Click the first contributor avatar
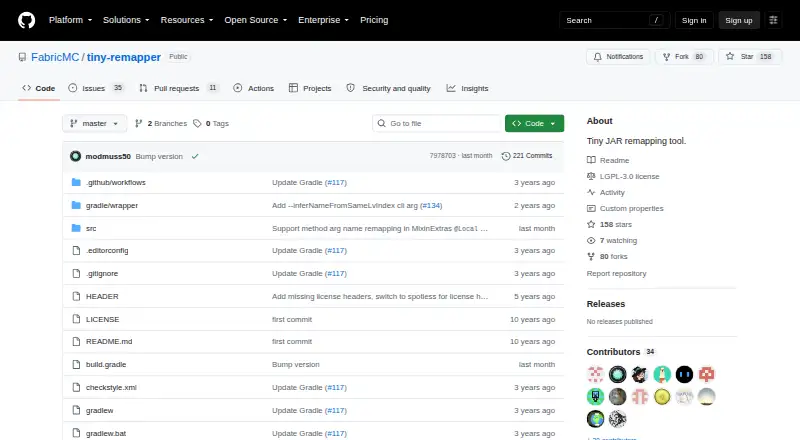 (595, 374)
